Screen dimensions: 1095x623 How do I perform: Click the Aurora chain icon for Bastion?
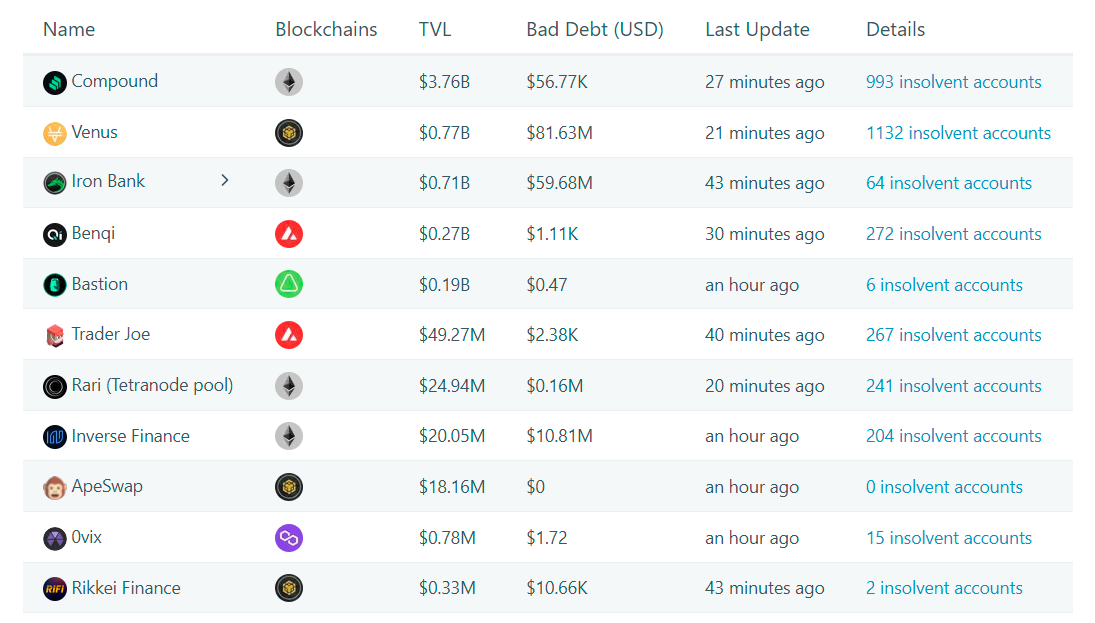(x=288, y=284)
